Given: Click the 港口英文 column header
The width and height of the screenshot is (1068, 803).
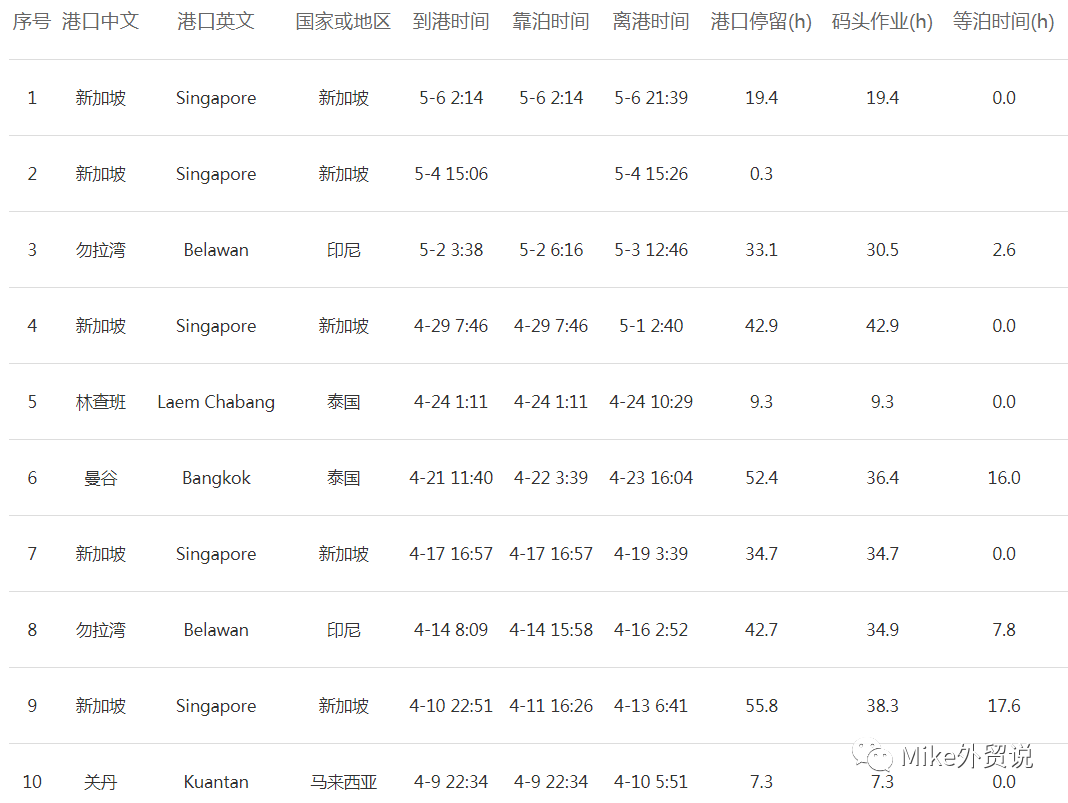Looking at the screenshot, I should pyautogui.click(x=216, y=19).
